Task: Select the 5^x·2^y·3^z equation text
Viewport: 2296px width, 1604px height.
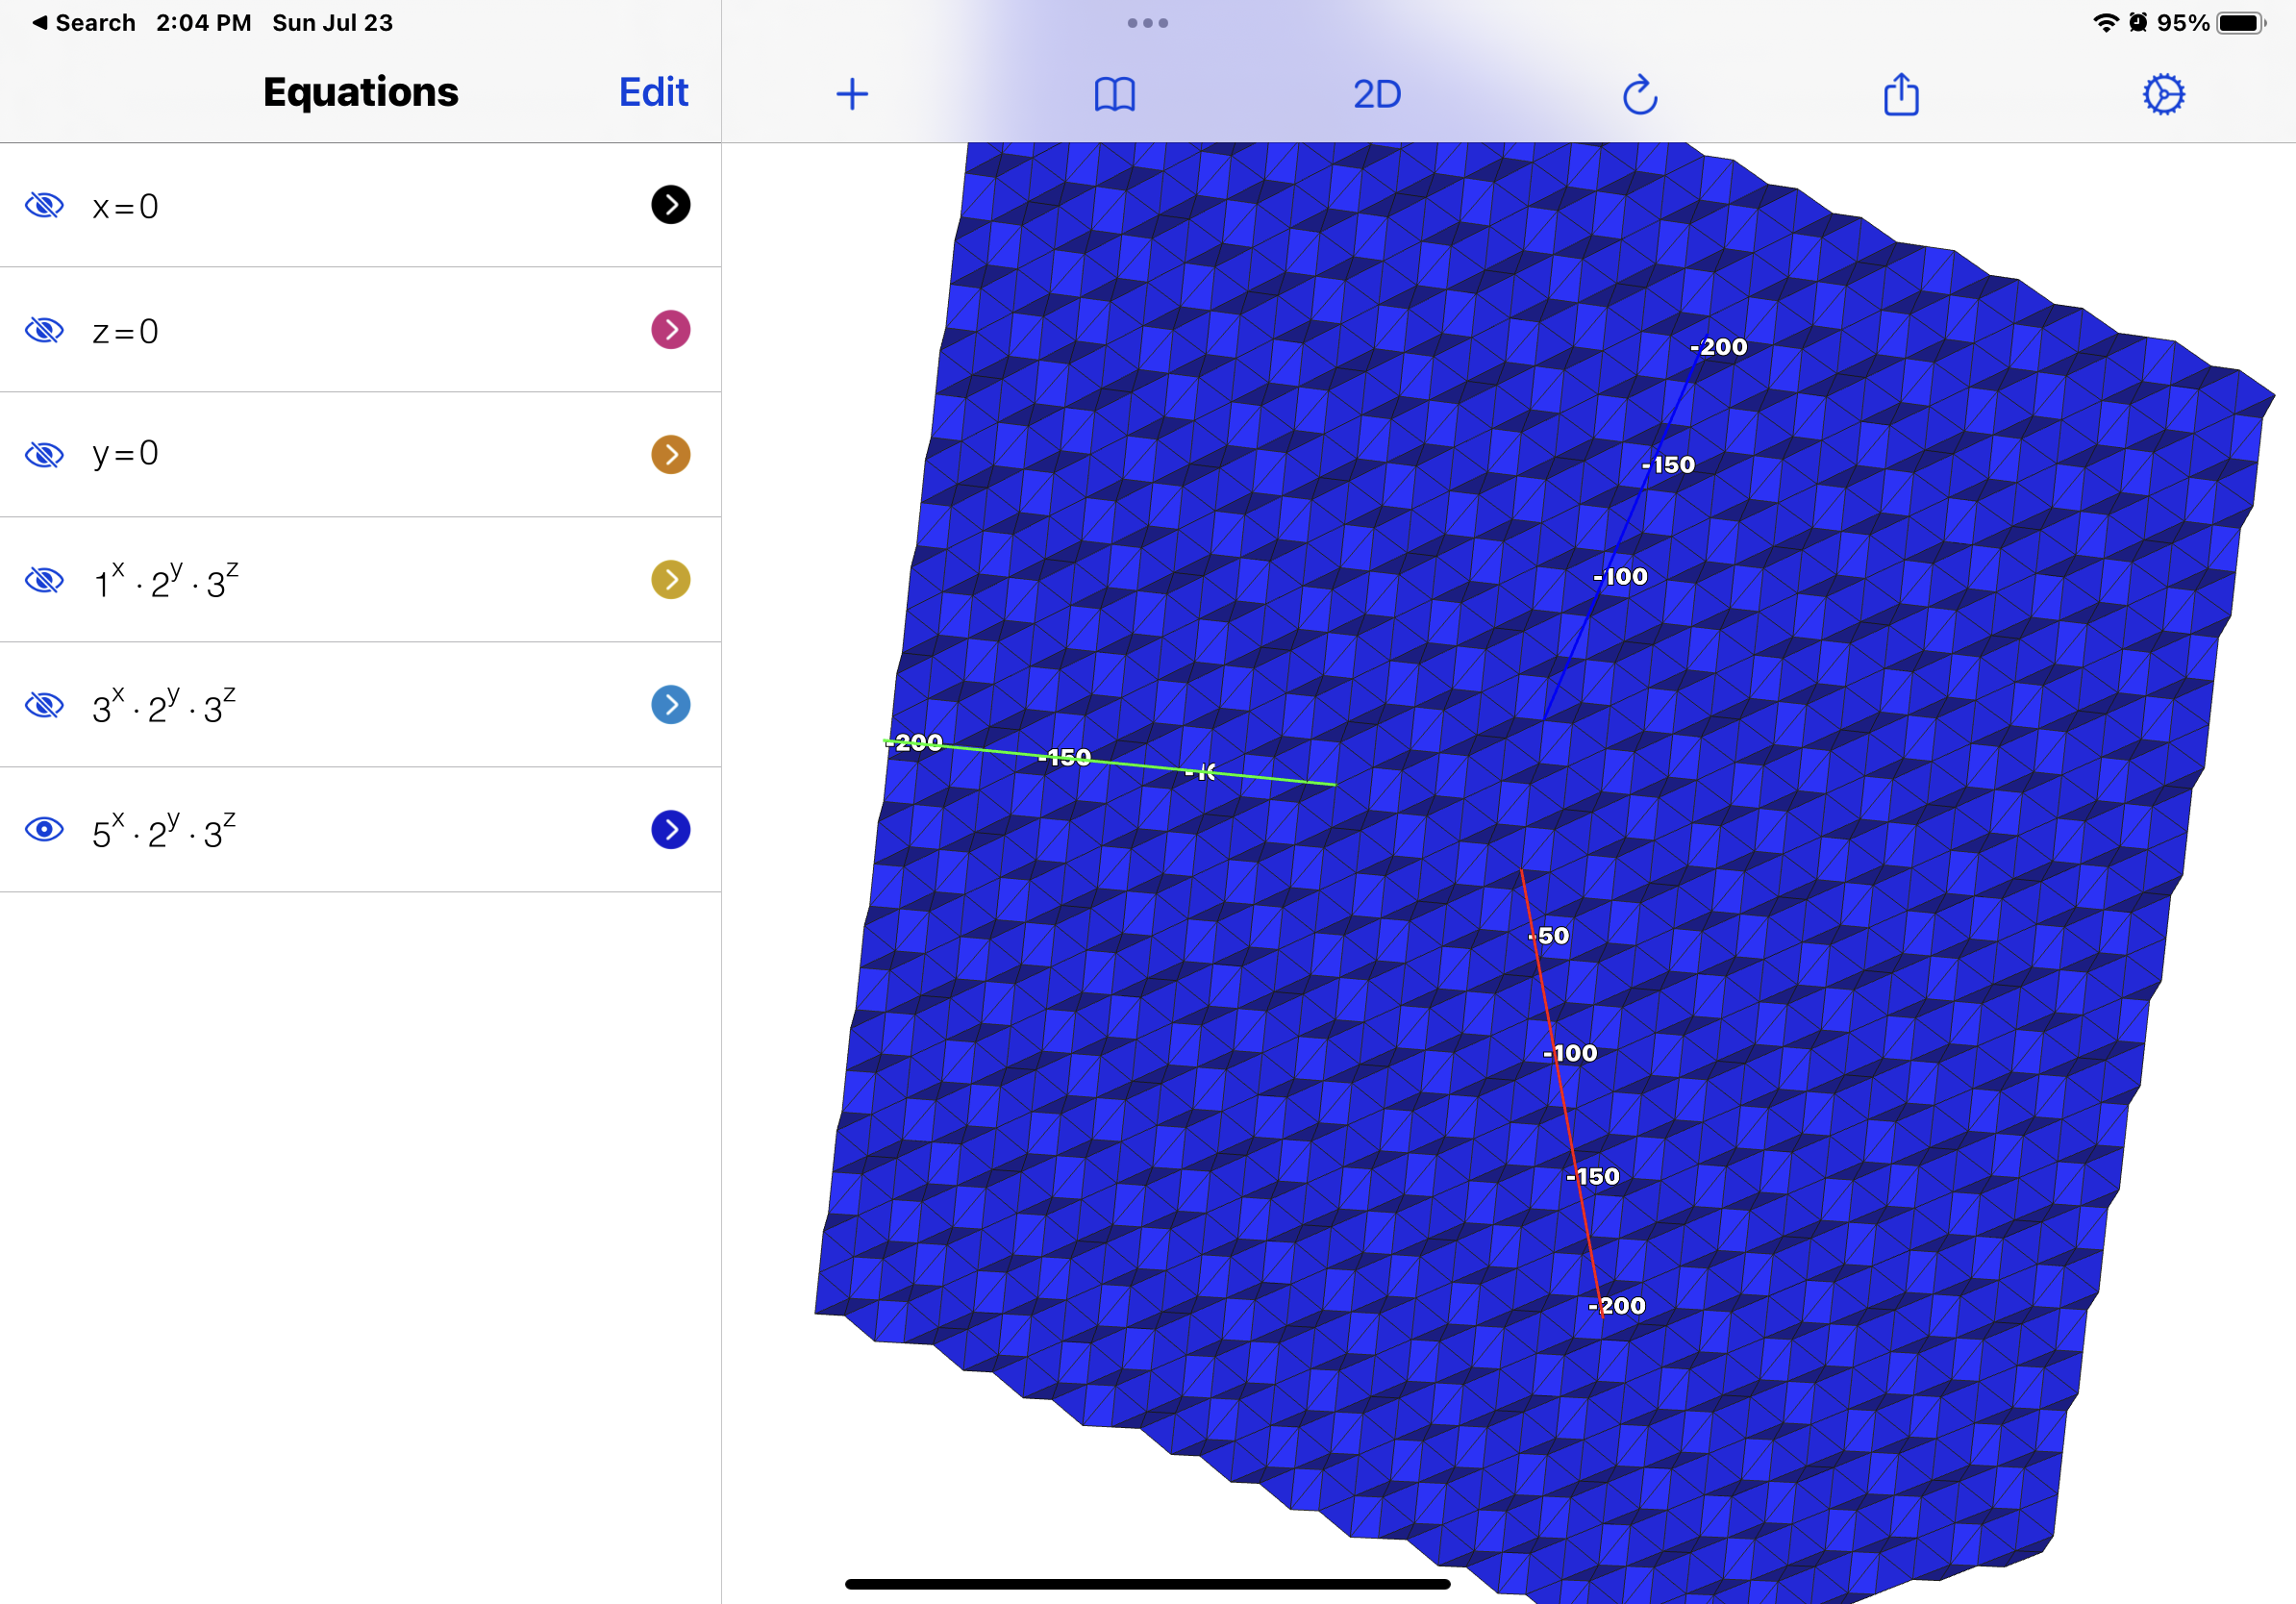Action: click(165, 831)
